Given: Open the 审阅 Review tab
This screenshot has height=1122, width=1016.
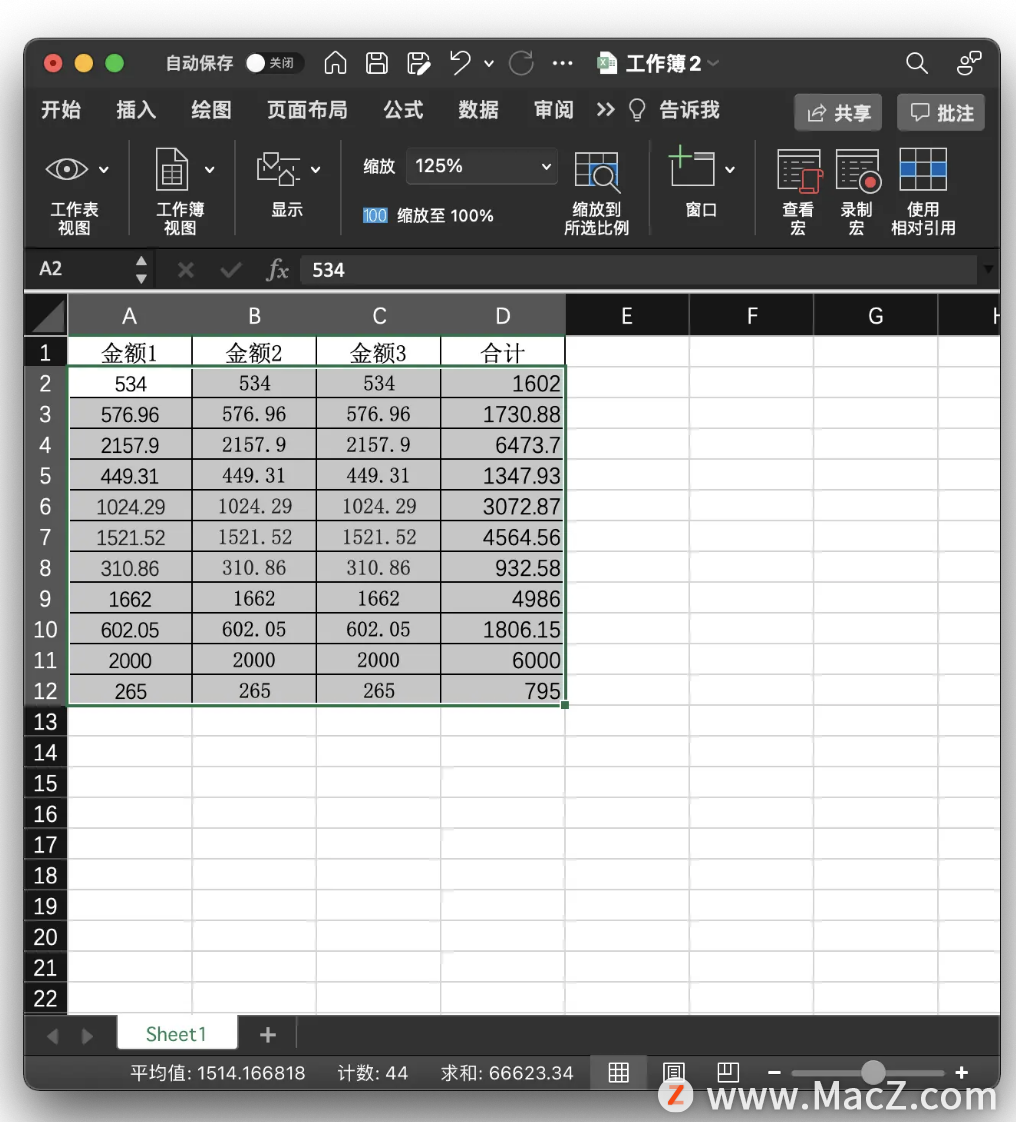Looking at the screenshot, I should (554, 109).
